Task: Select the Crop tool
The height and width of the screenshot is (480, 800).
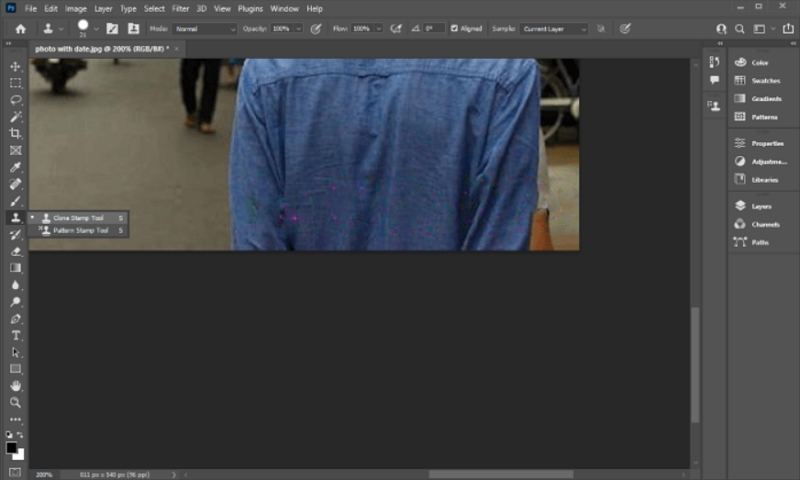Action: click(15, 133)
